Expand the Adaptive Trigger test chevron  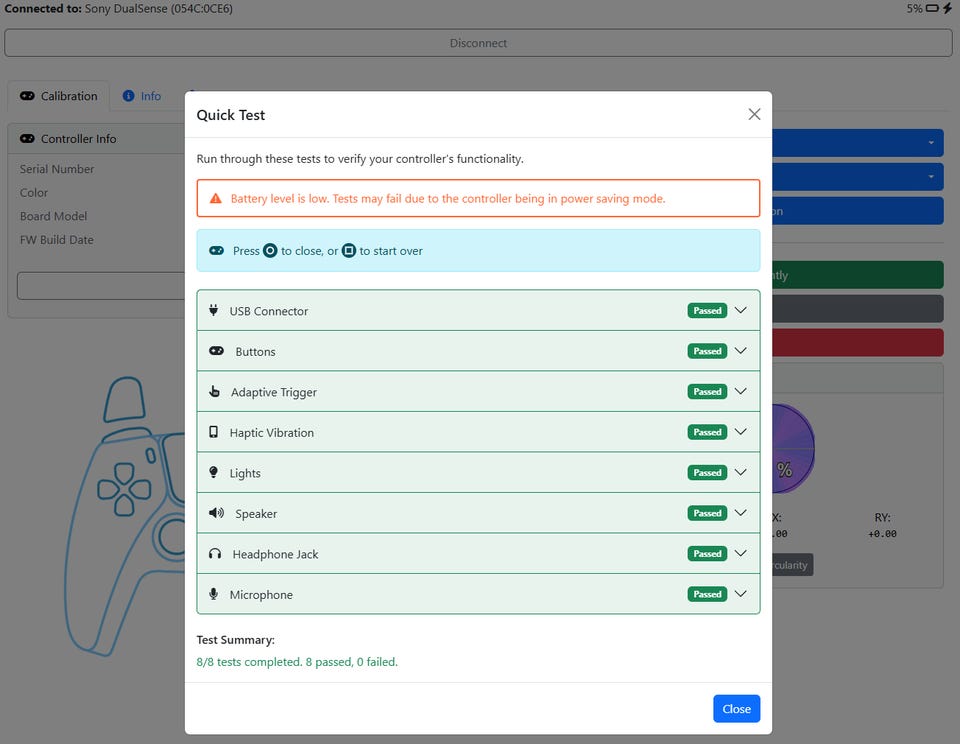pos(740,391)
